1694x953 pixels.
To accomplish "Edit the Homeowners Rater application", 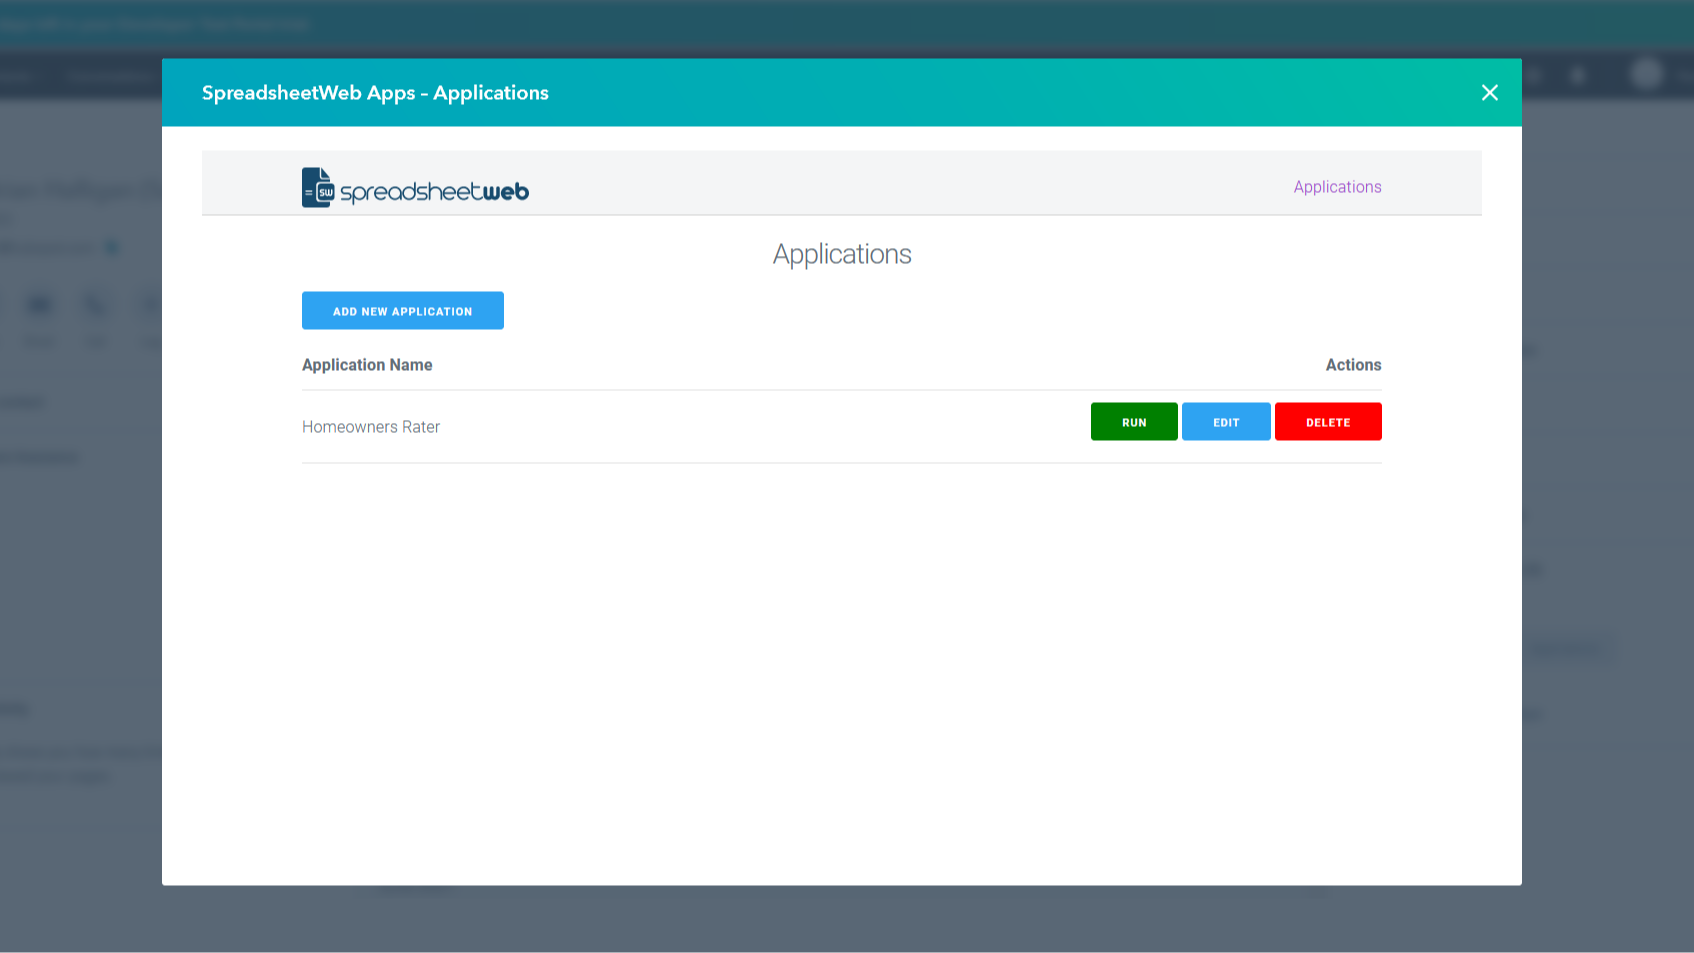I will pyautogui.click(x=1226, y=422).
